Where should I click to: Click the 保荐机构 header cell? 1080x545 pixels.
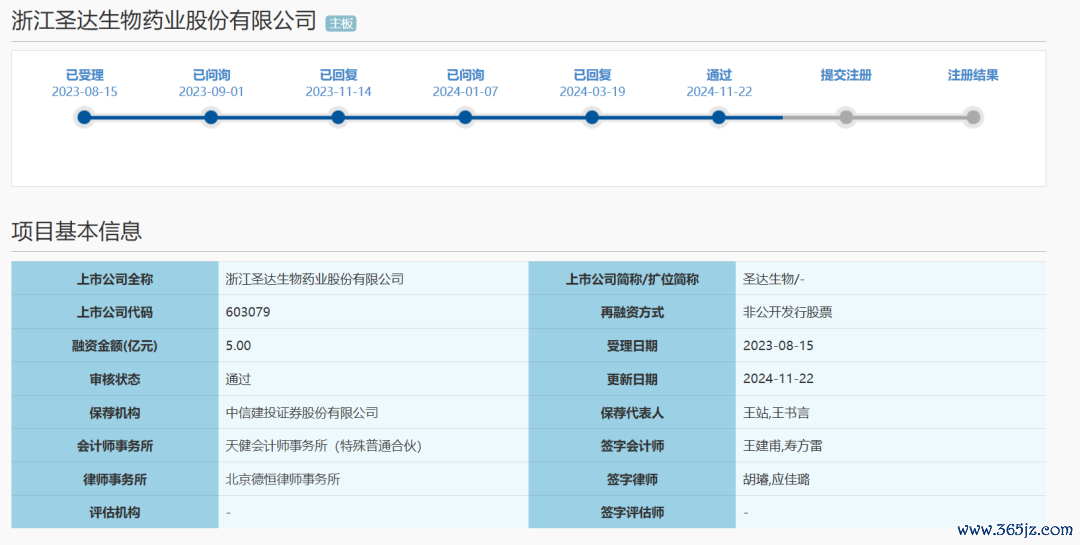pyautogui.click(x=115, y=412)
